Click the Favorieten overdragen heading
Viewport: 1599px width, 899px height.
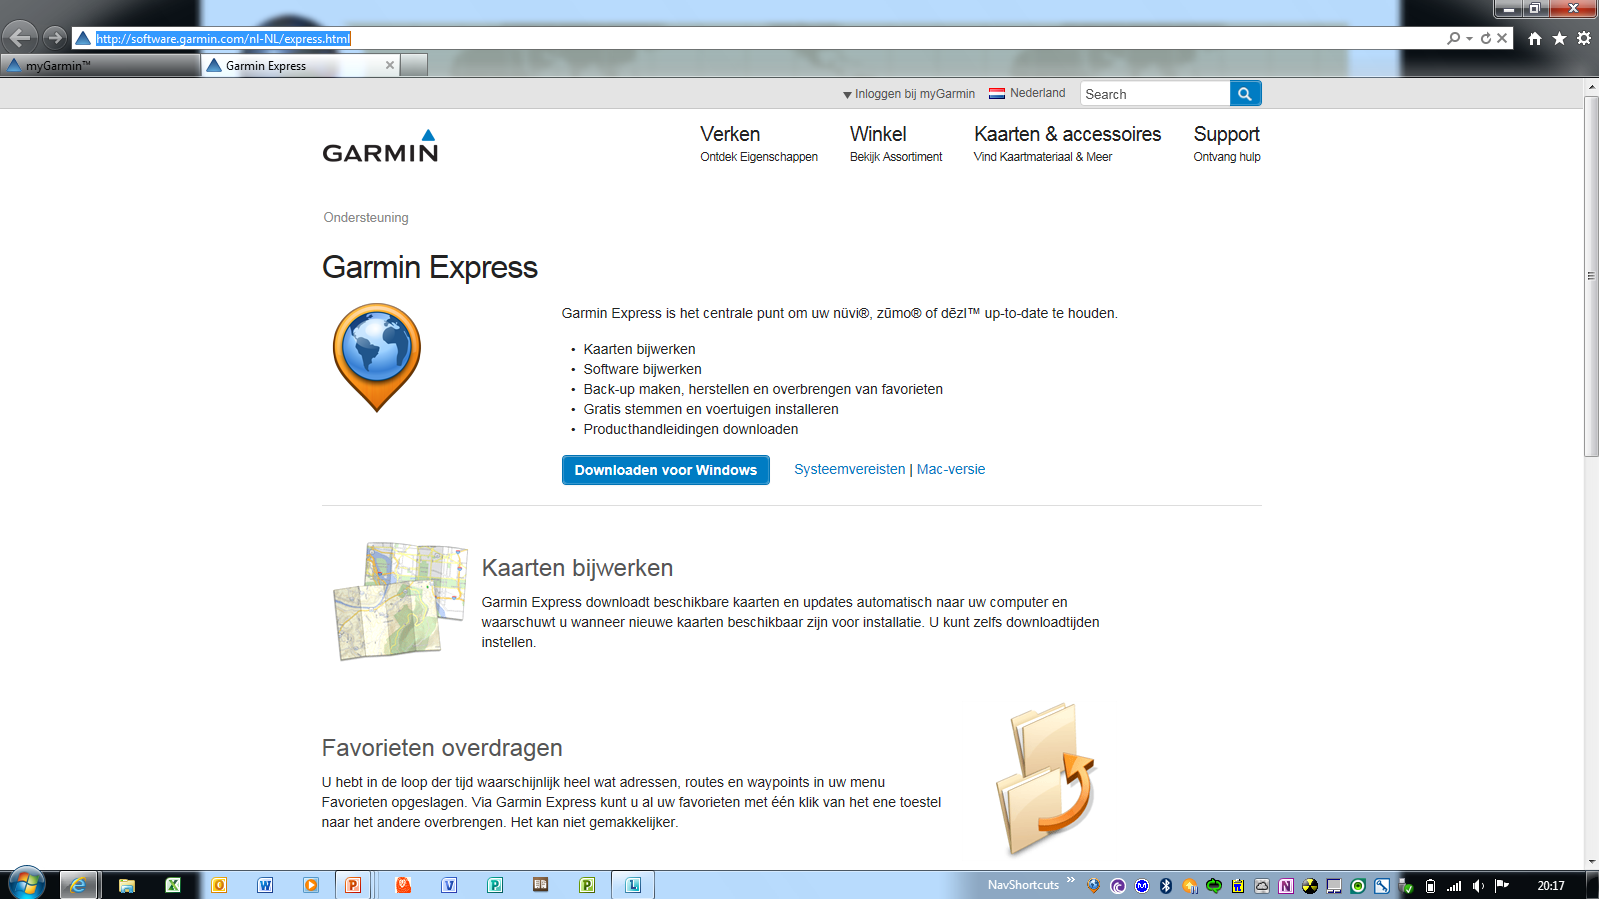point(442,748)
